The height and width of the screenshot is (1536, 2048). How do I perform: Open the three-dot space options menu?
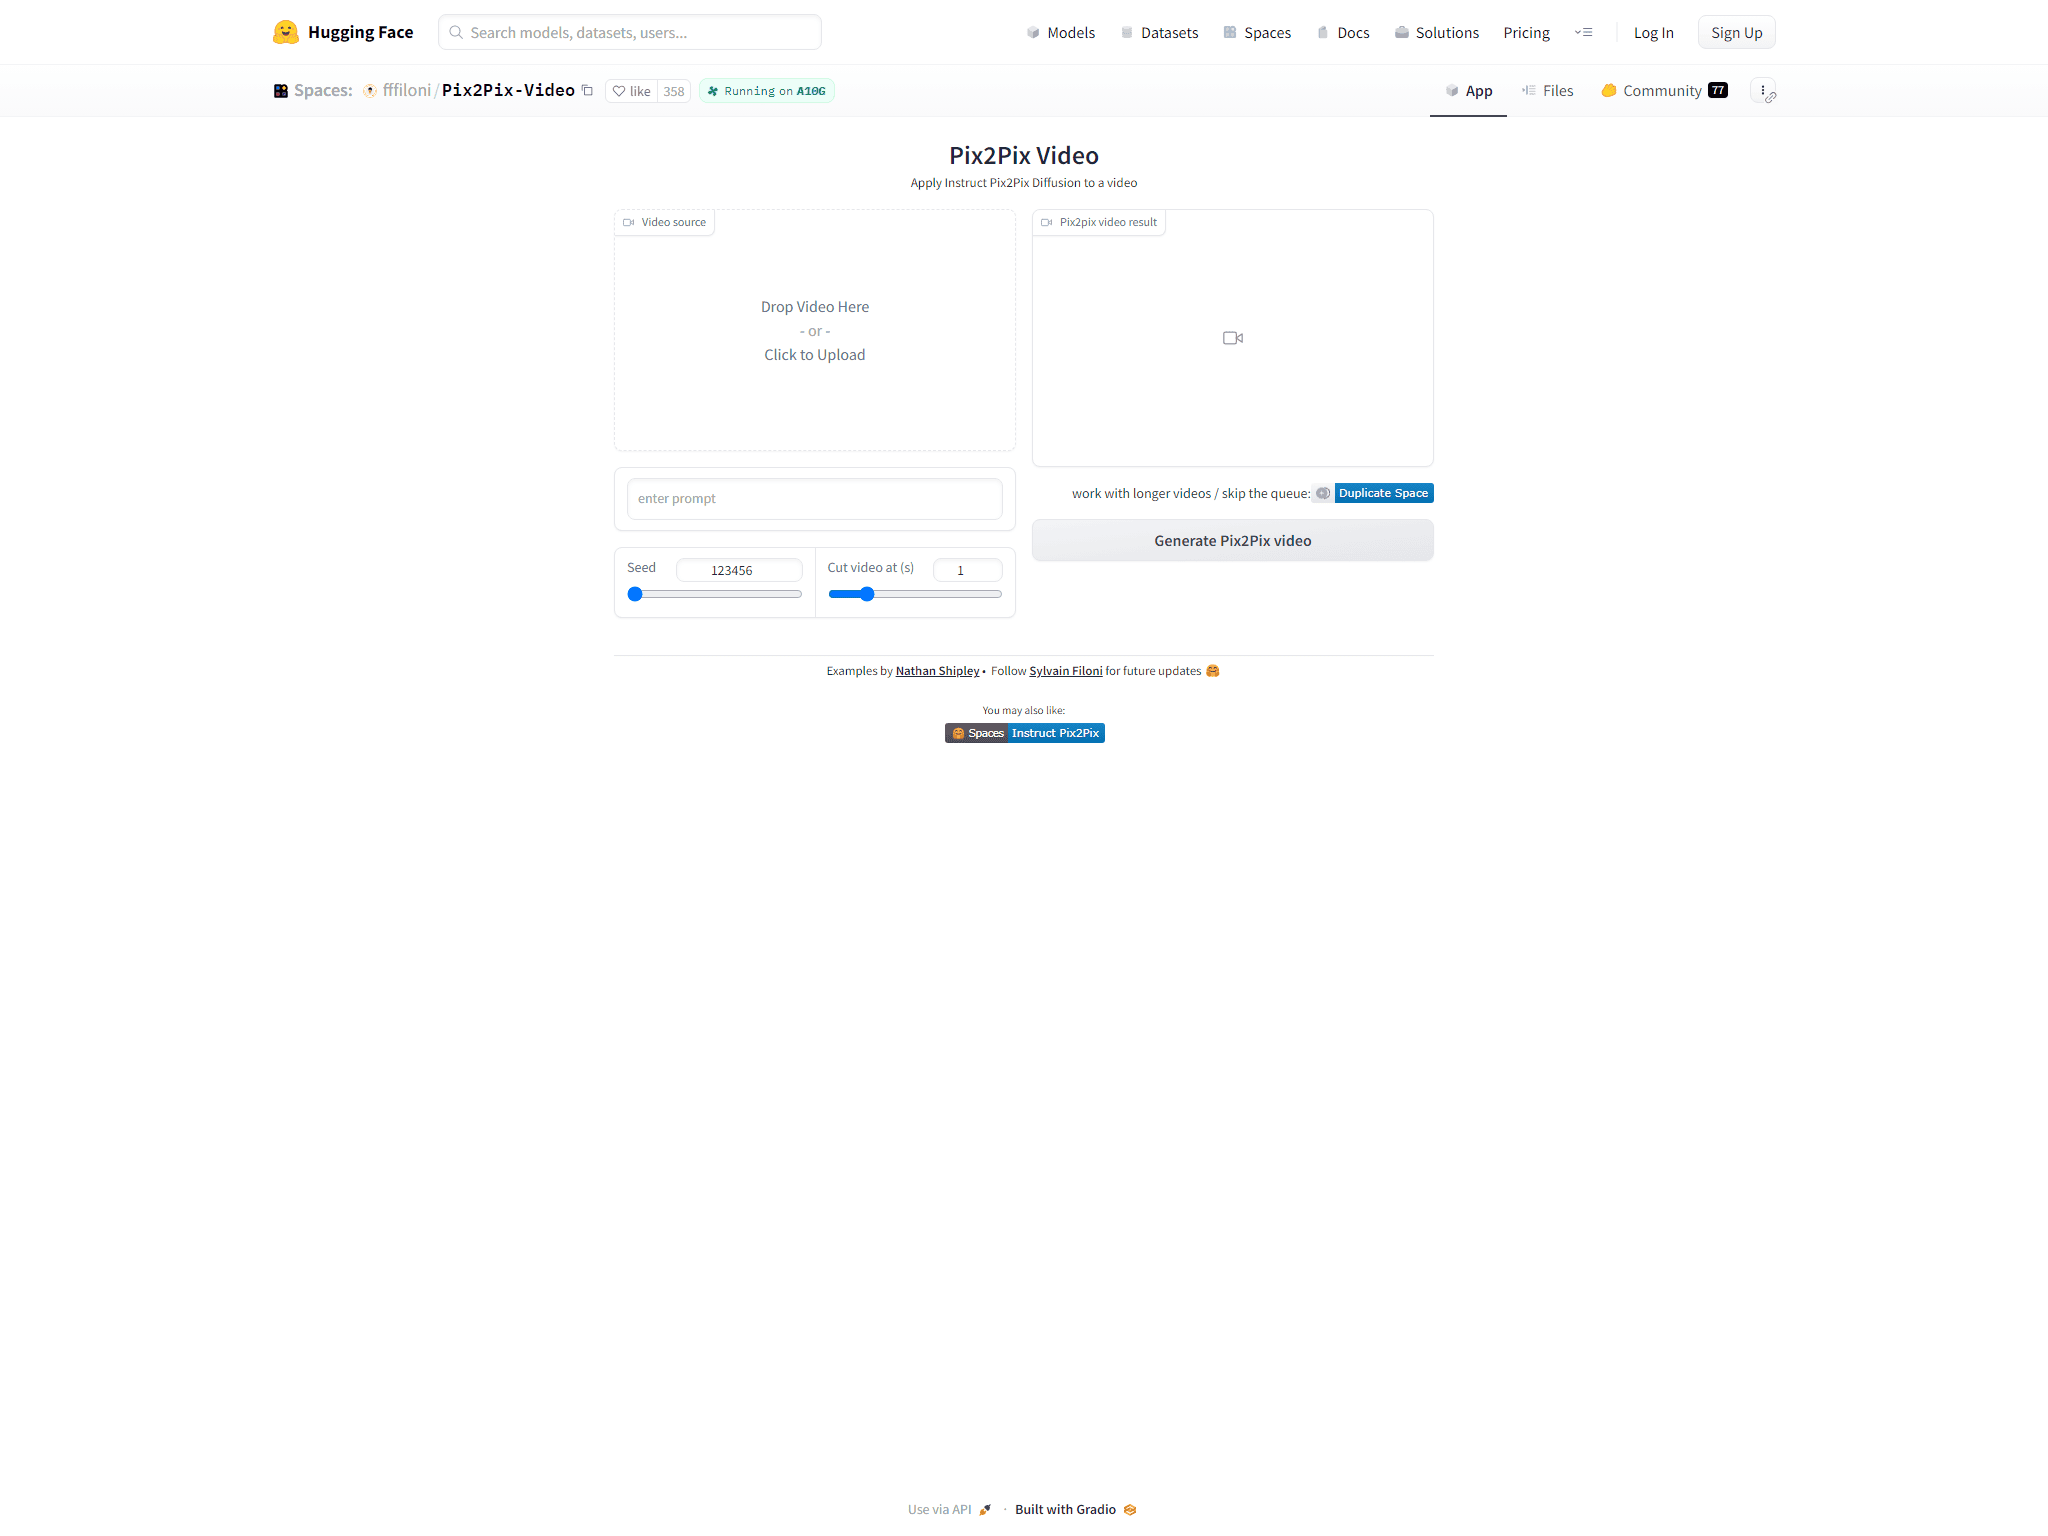point(1763,91)
